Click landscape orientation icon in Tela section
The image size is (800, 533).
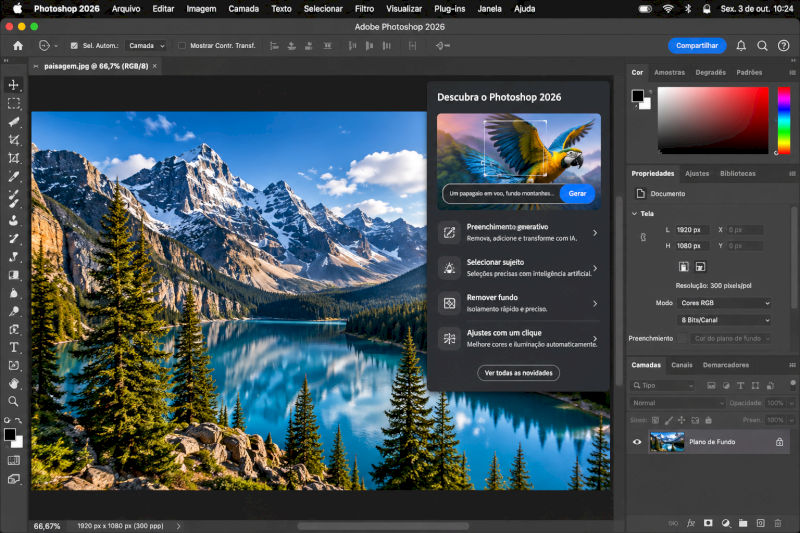pyautogui.click(x=701, y=267)
